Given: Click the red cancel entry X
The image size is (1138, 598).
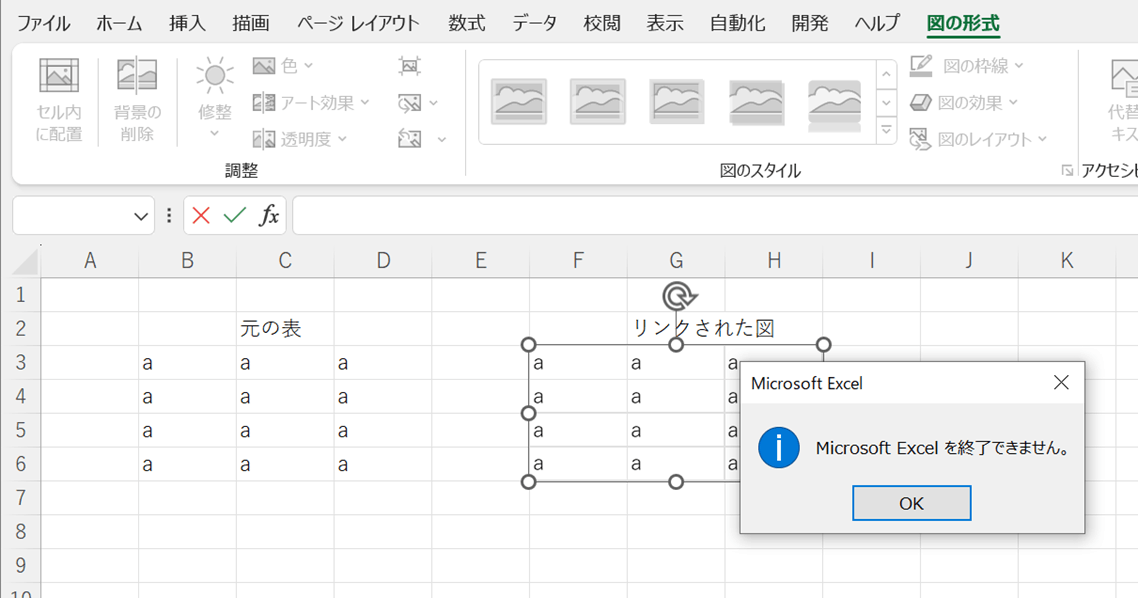Looking at the screenshot, I should 201,216.
